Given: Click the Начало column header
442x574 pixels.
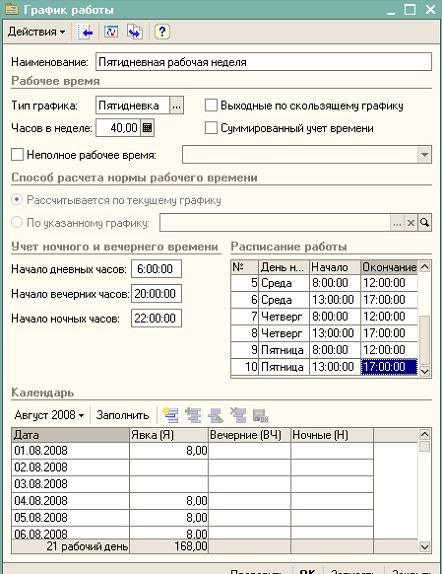Looking at the screenshot, I should coord(335,267).
